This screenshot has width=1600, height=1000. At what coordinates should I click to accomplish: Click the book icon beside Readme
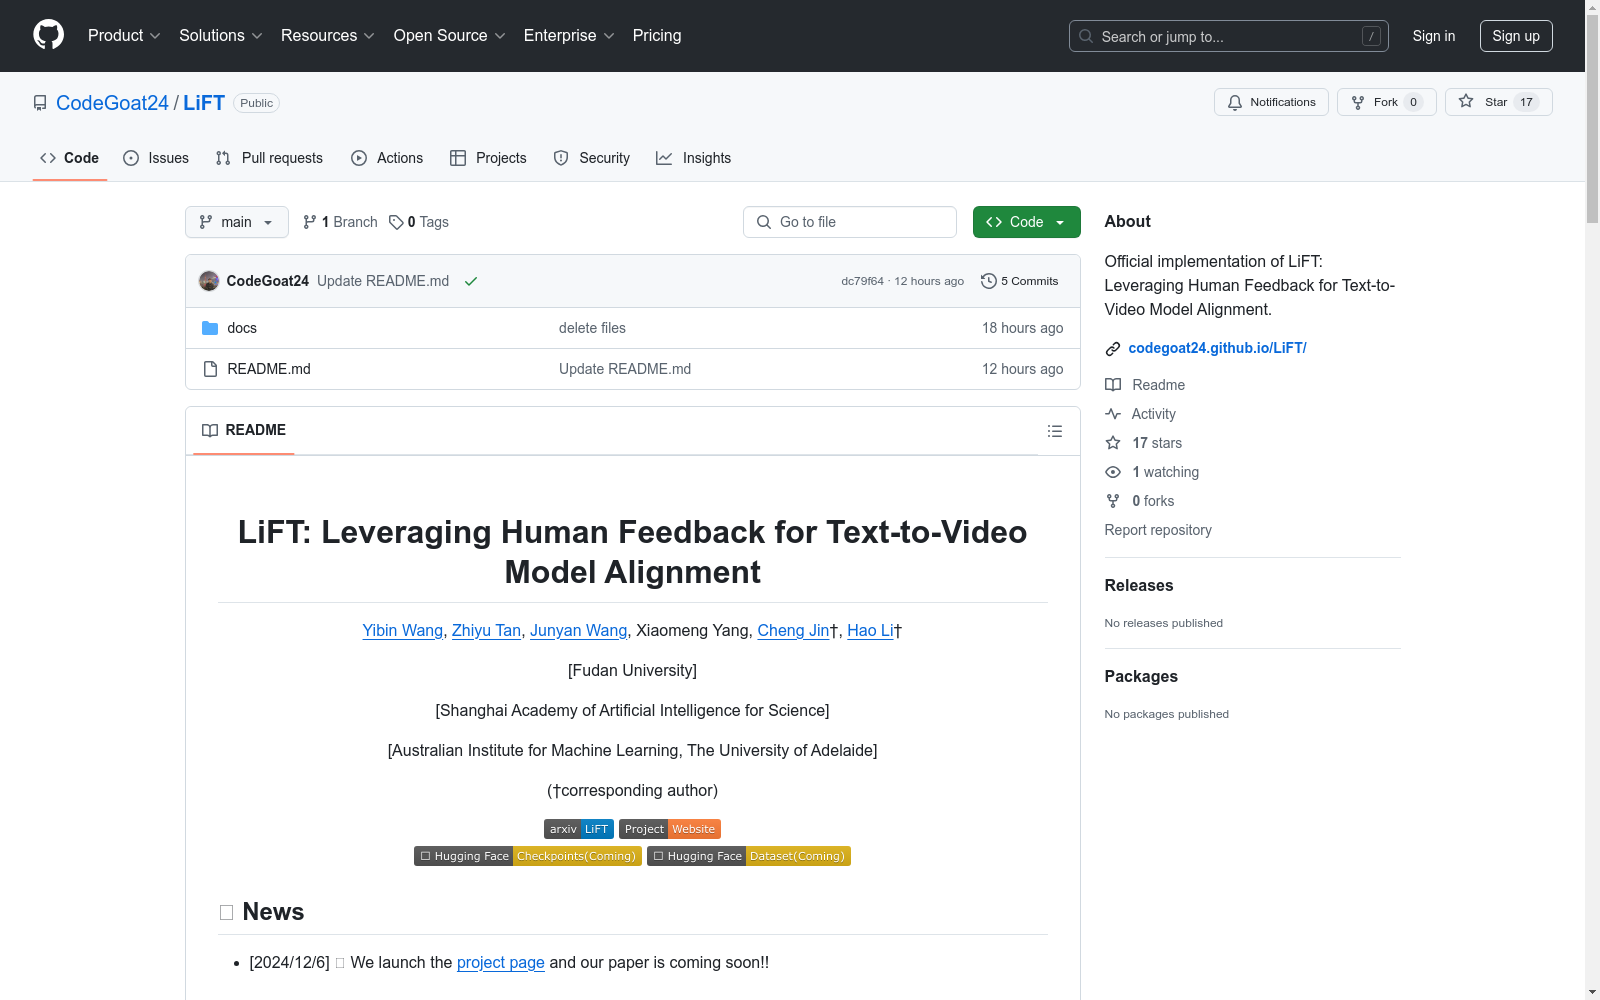(1113, 385)
